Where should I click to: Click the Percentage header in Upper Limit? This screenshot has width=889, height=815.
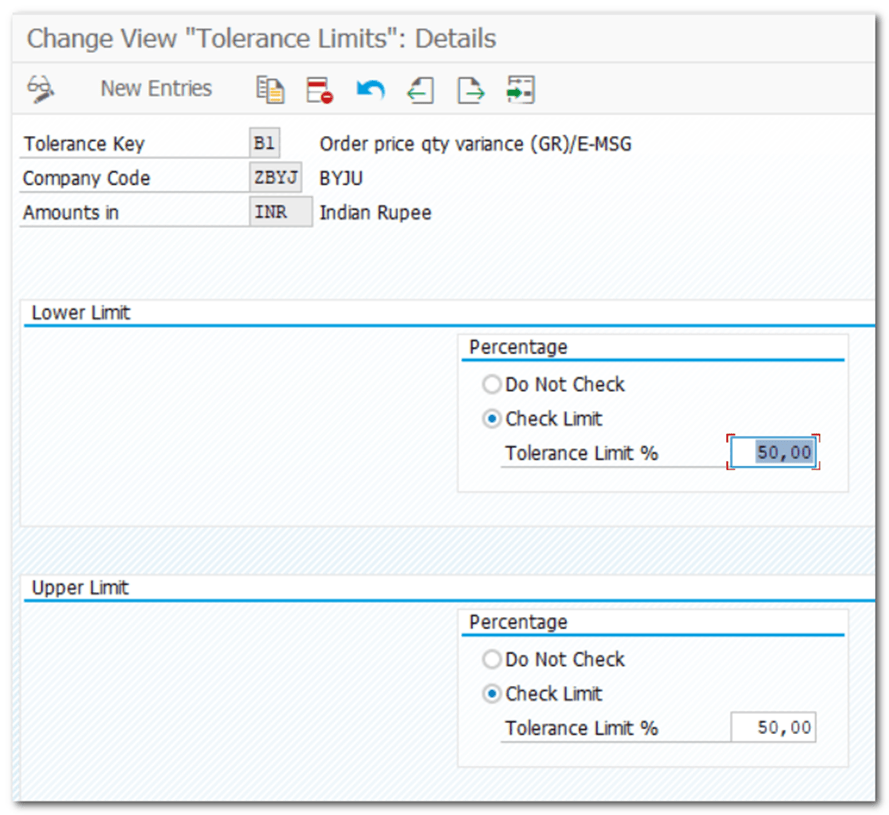point(518,622)
